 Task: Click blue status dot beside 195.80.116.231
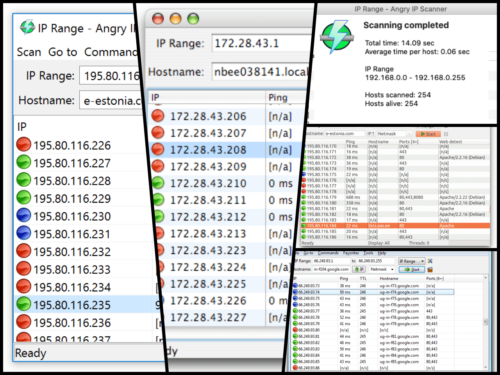coord(24,233)
